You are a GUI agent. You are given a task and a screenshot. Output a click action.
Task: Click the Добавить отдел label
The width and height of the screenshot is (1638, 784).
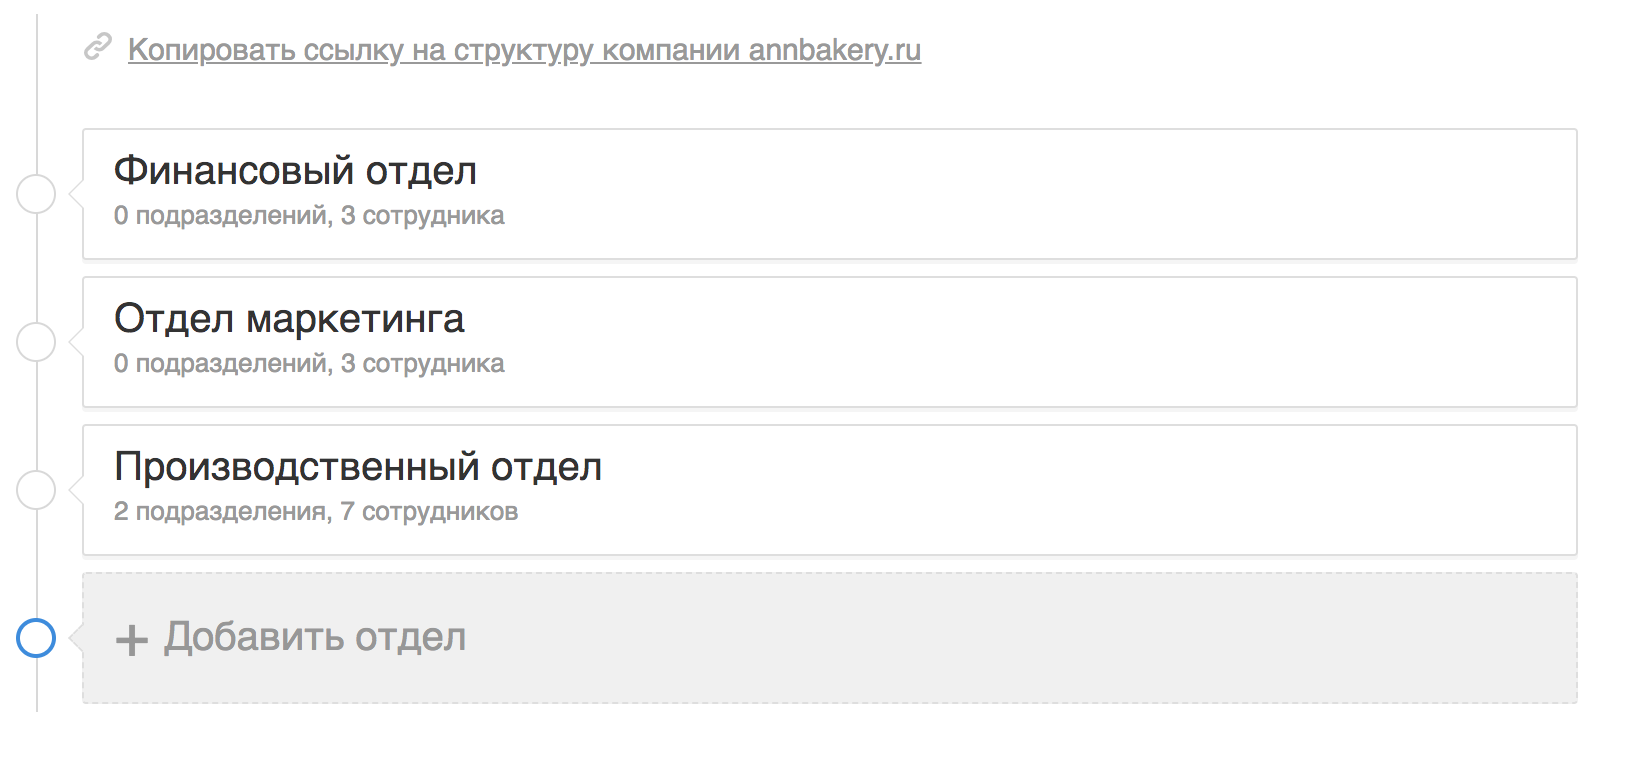pos(315,637)
